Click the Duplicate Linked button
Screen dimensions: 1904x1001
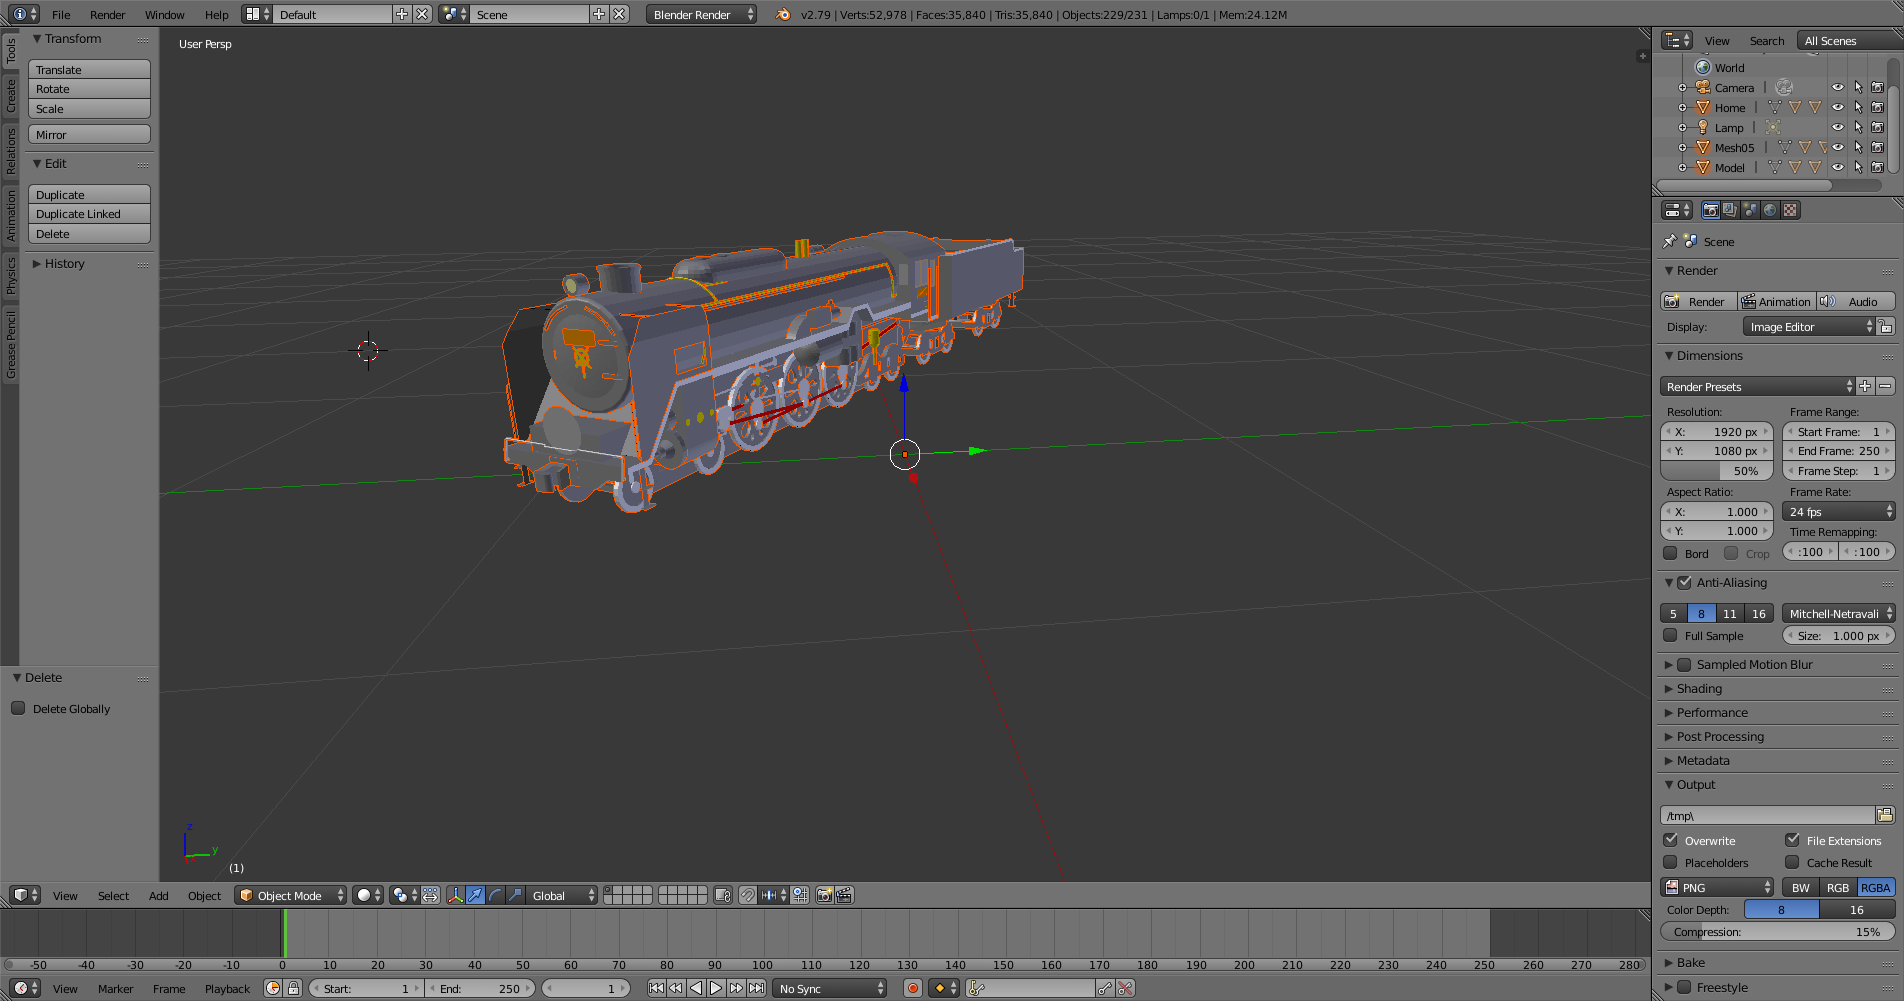89,214
